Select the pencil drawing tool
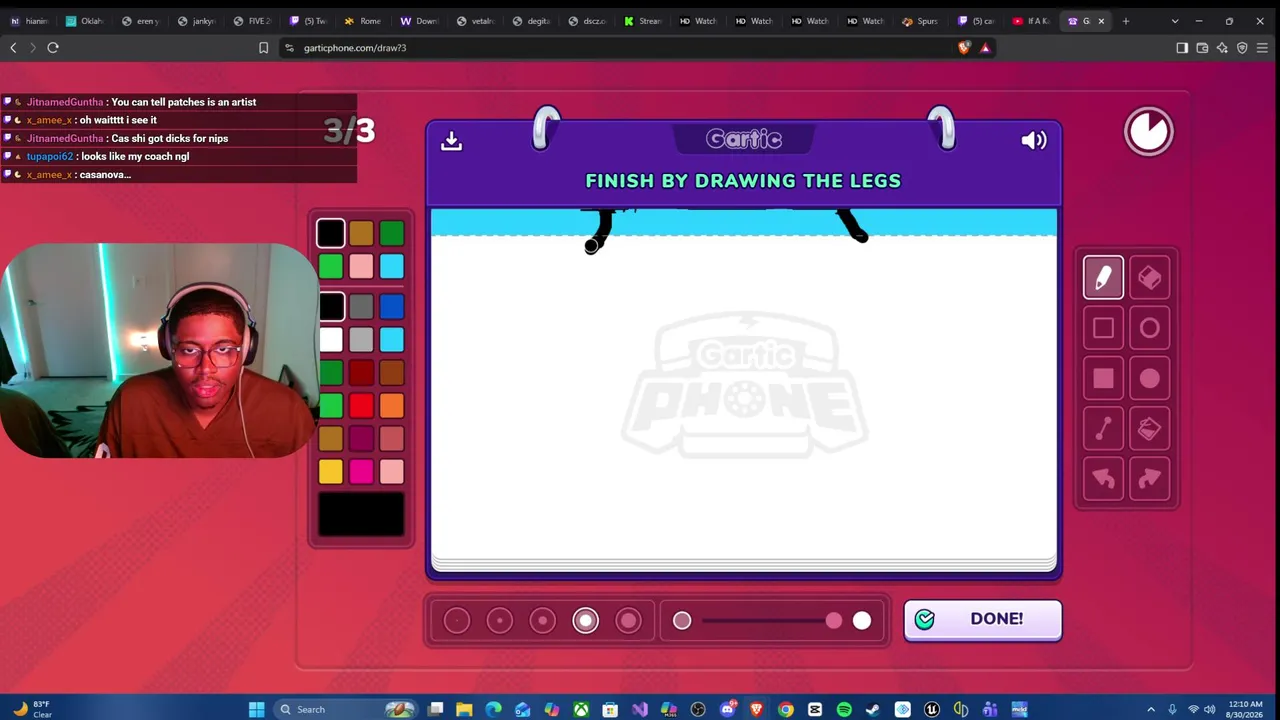Screen dimensions: 1280x720 click(1103, 278)
